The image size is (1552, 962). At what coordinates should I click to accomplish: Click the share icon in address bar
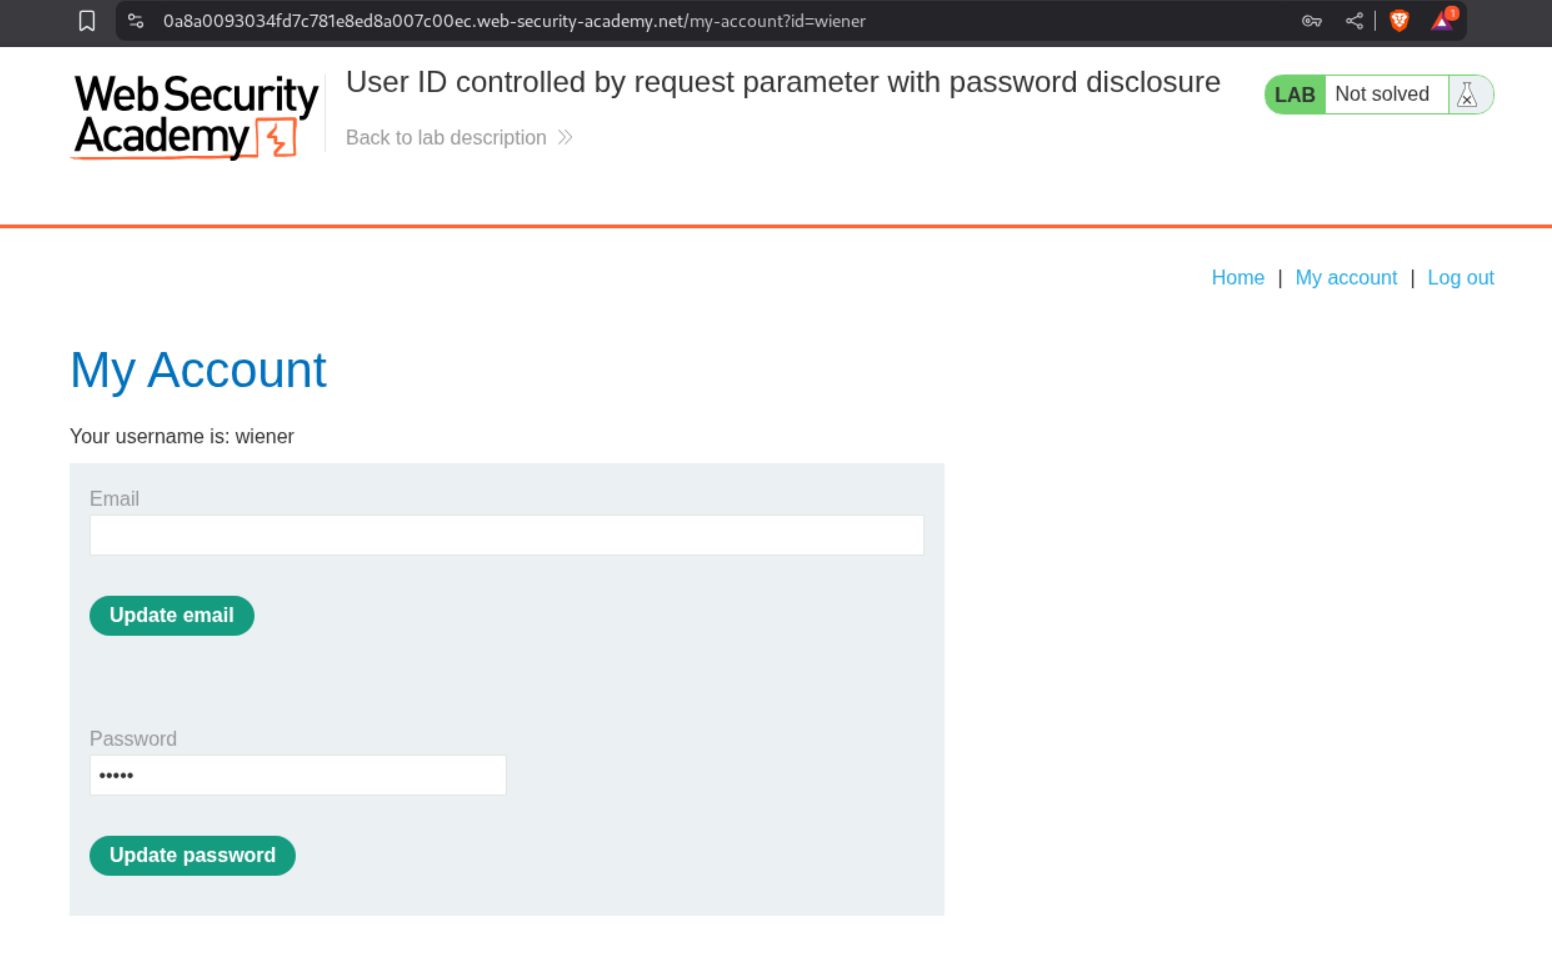[1354, 21]
